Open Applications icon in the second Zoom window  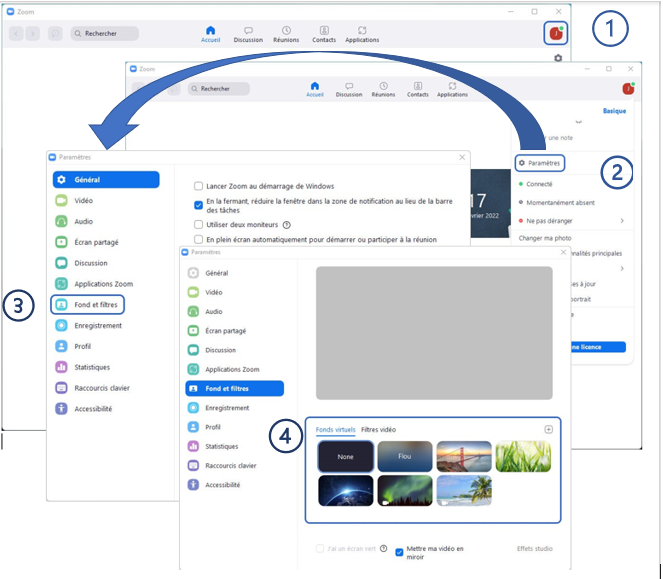(x=452, y=86)
